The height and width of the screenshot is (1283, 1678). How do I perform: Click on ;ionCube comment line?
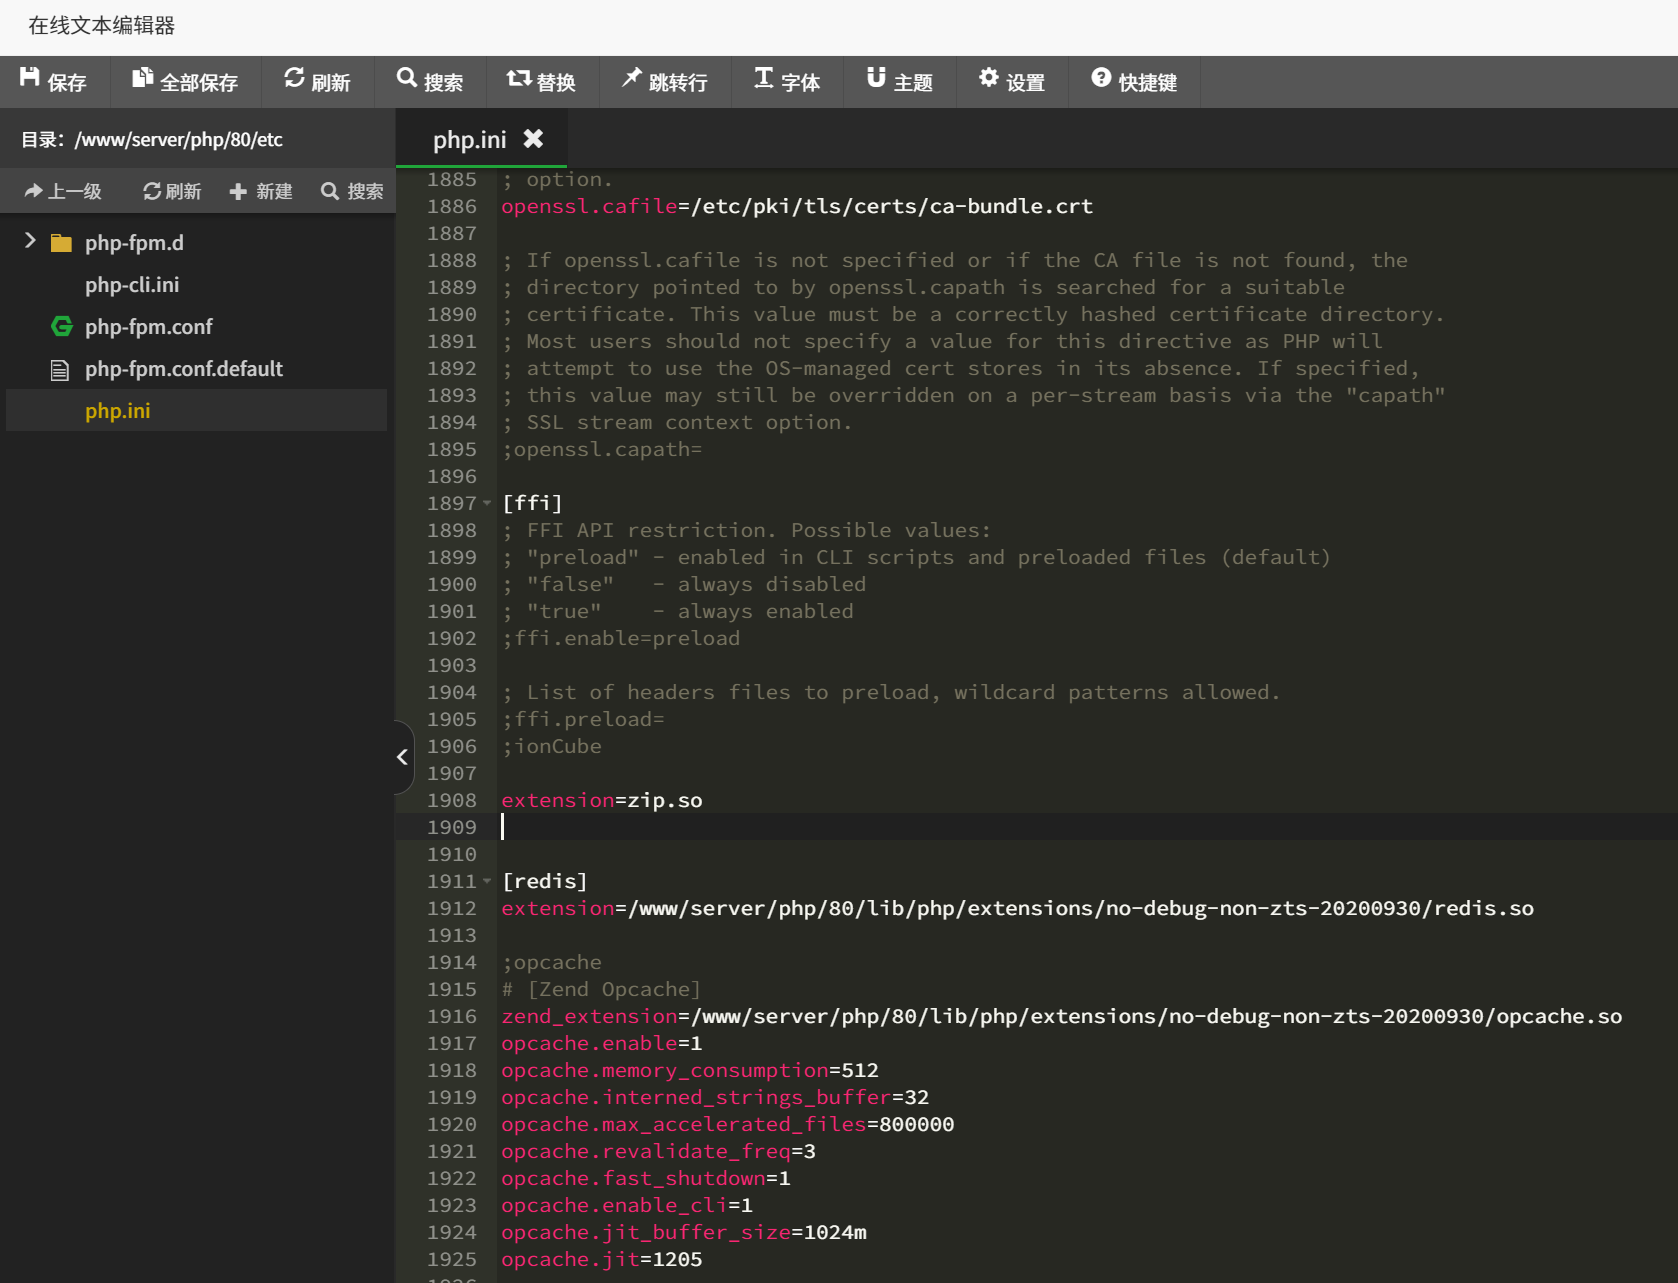click(552, 746)
